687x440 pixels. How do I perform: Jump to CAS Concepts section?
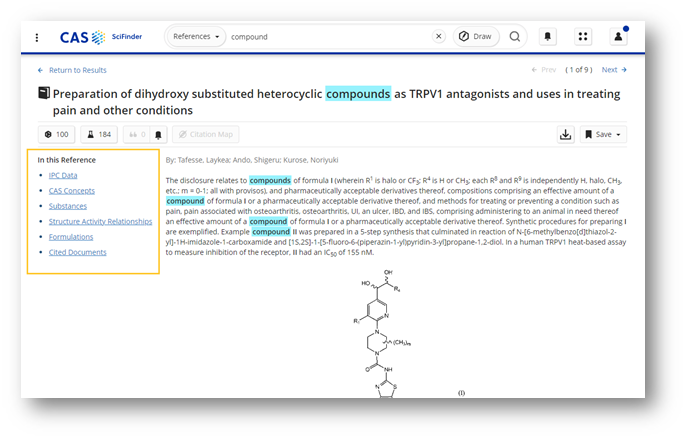[72, 191]
